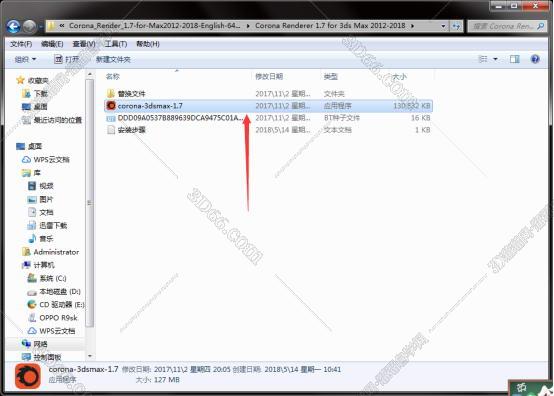Click the blue help icon

tap(535, 59)
